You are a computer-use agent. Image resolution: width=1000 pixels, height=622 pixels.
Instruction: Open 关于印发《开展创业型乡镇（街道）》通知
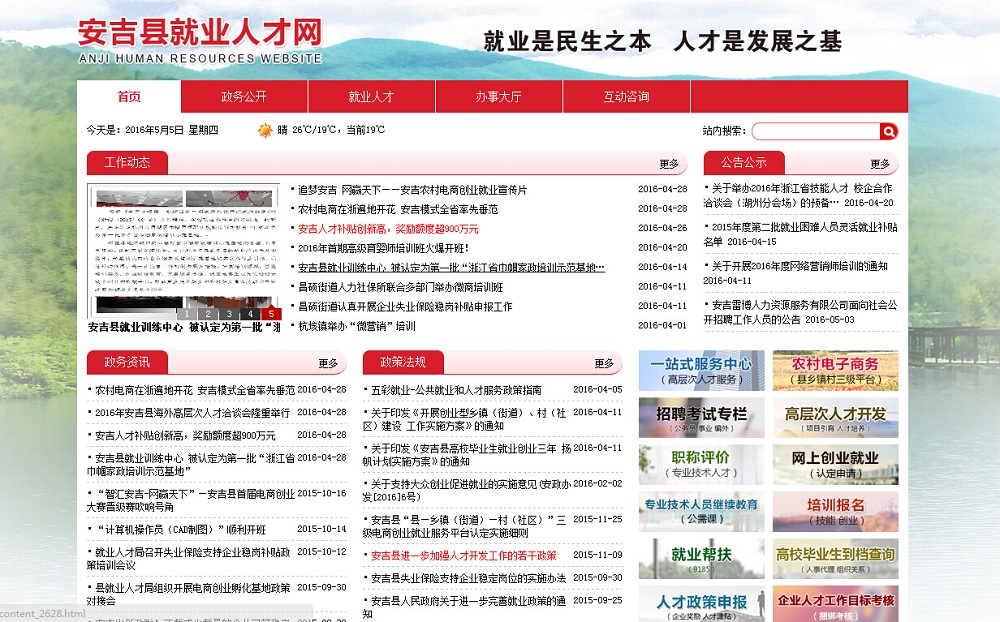[465, 419]
